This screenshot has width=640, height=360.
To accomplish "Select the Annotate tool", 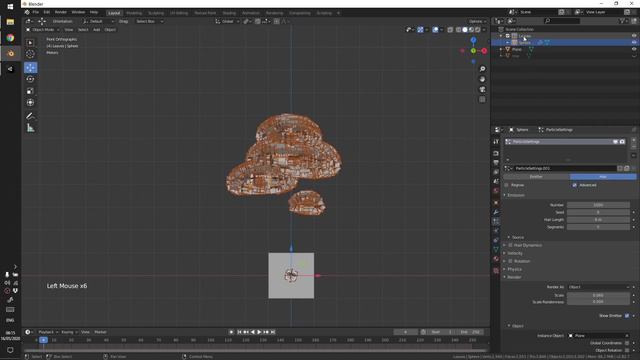I will coord(30,116).
